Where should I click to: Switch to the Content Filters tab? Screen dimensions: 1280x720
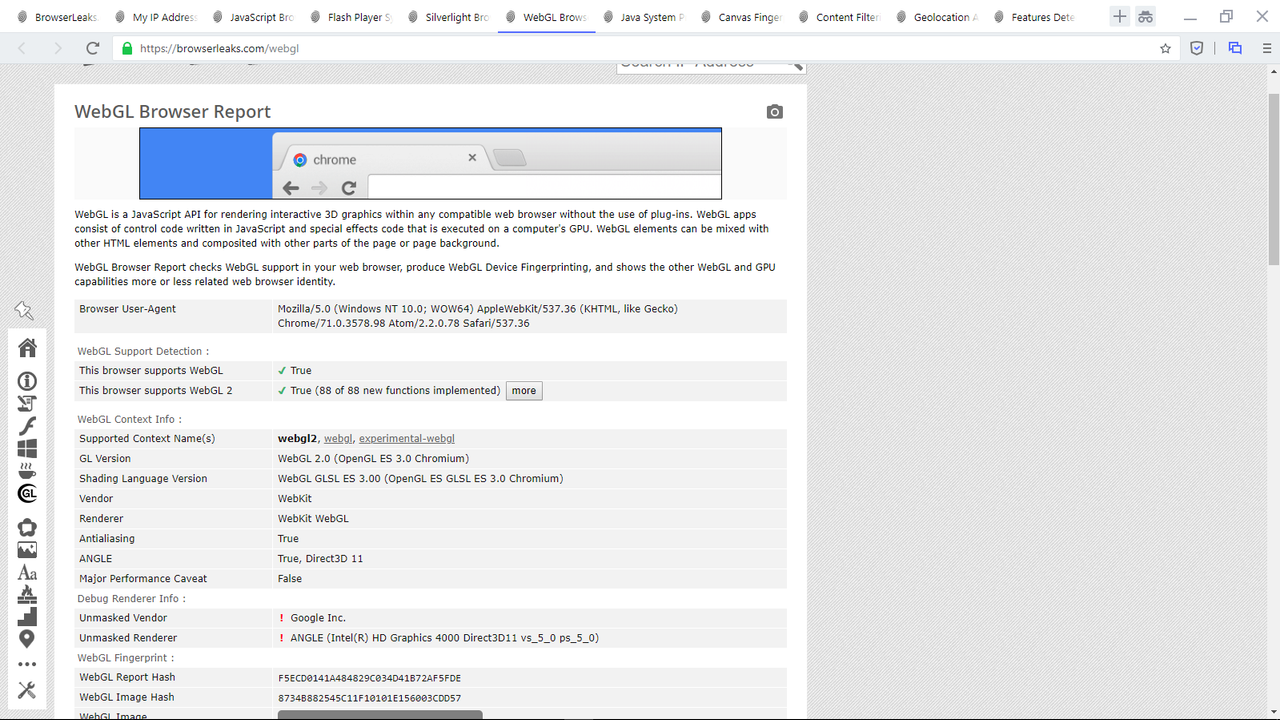839,17
